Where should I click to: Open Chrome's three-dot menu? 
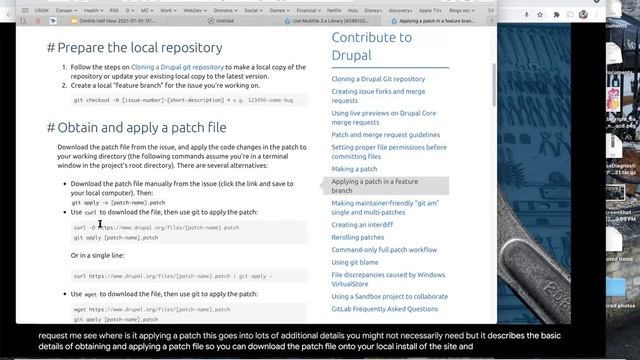[597, 15]
